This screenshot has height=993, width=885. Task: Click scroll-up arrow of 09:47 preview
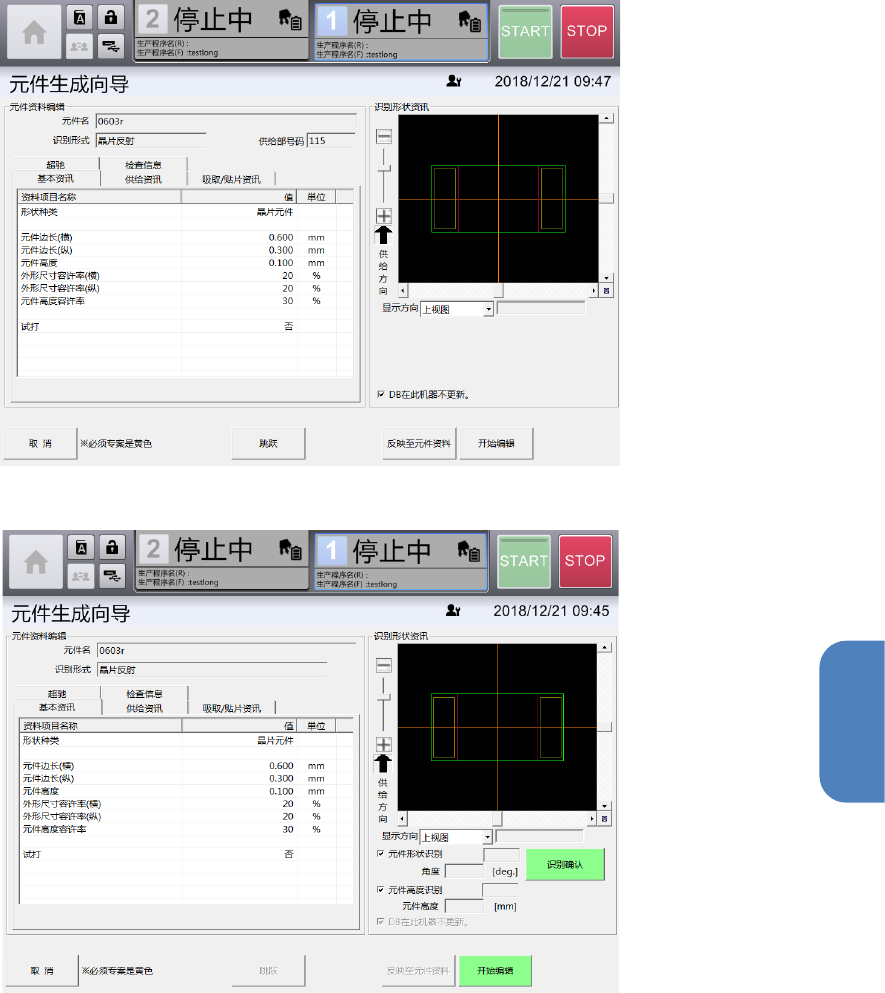coord(607,118)
